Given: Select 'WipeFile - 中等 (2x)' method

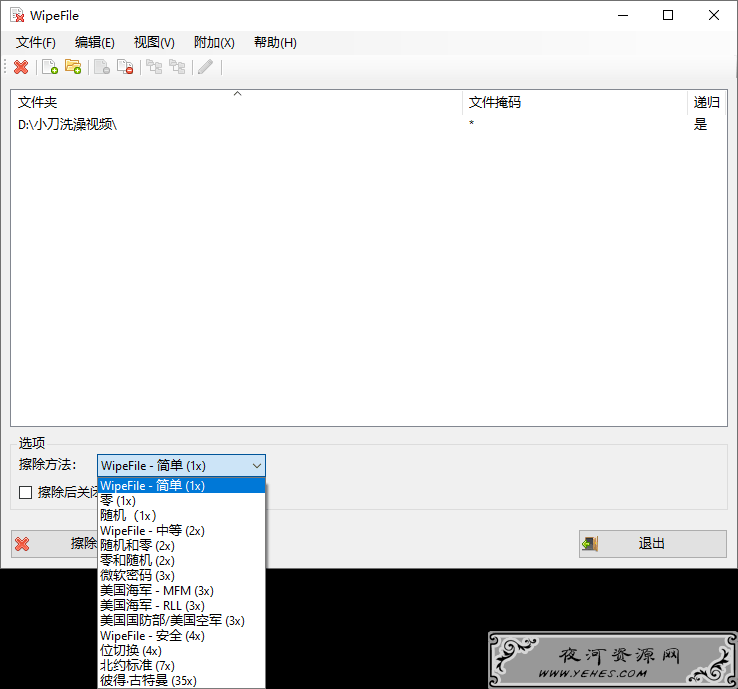Looking at the screenshot, I should point(182,531).
